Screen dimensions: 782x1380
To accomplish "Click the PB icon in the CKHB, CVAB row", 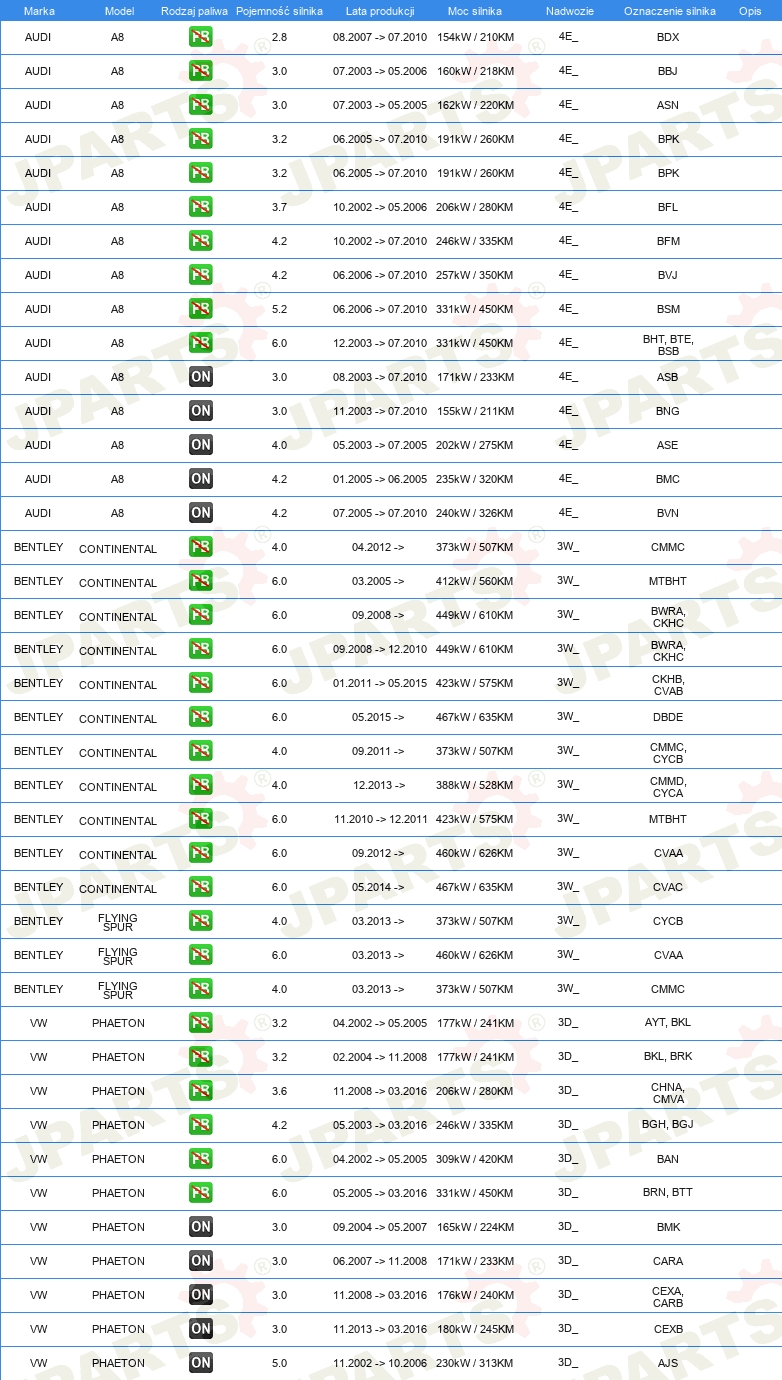I will 201,683.
